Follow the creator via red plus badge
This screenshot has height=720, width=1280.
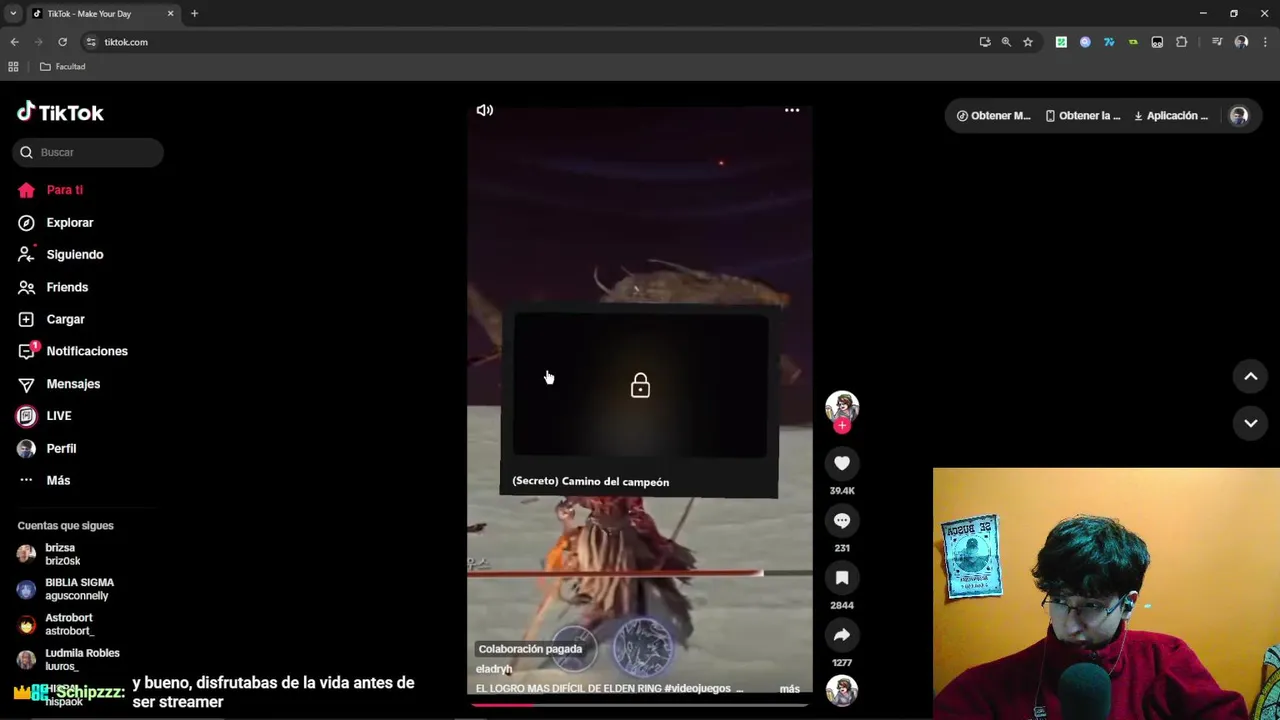pos(842,426)
